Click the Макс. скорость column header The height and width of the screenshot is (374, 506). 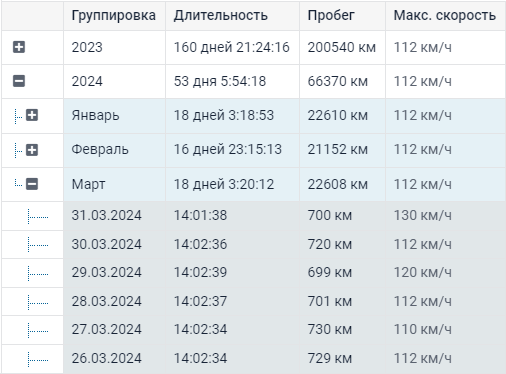(x=445, y=15)
